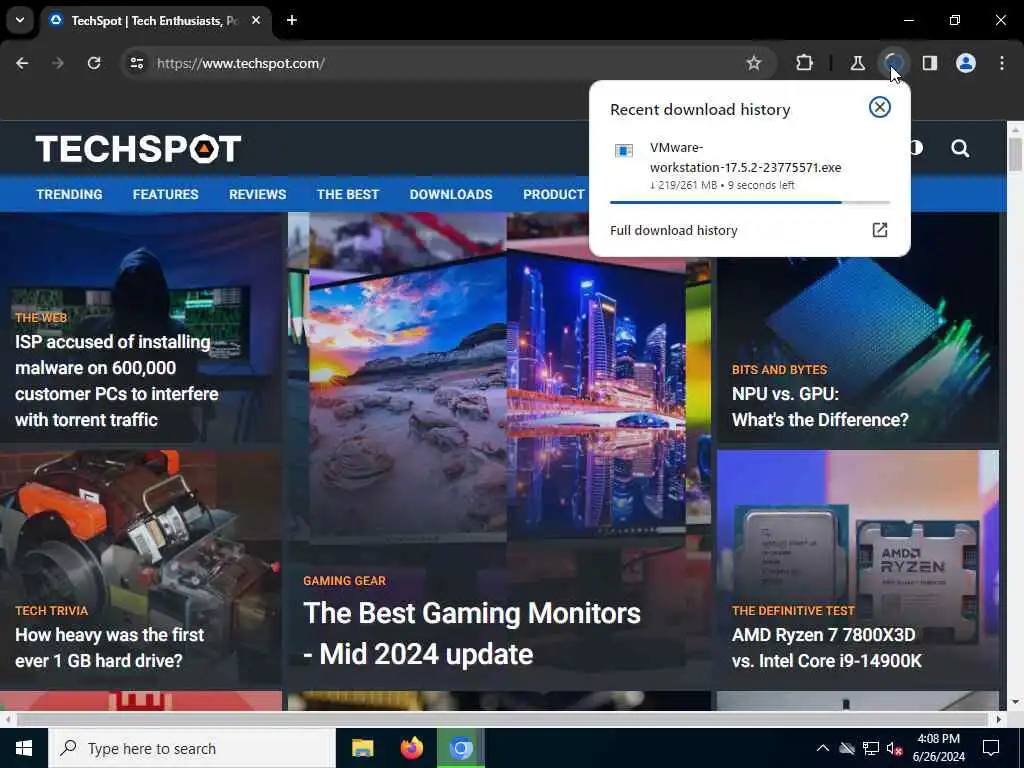The width and height of the screenshot is (1024, 768).
Task: Click the VMware-workstation-17.5.2 file name
Action: [x=746, y=157]
